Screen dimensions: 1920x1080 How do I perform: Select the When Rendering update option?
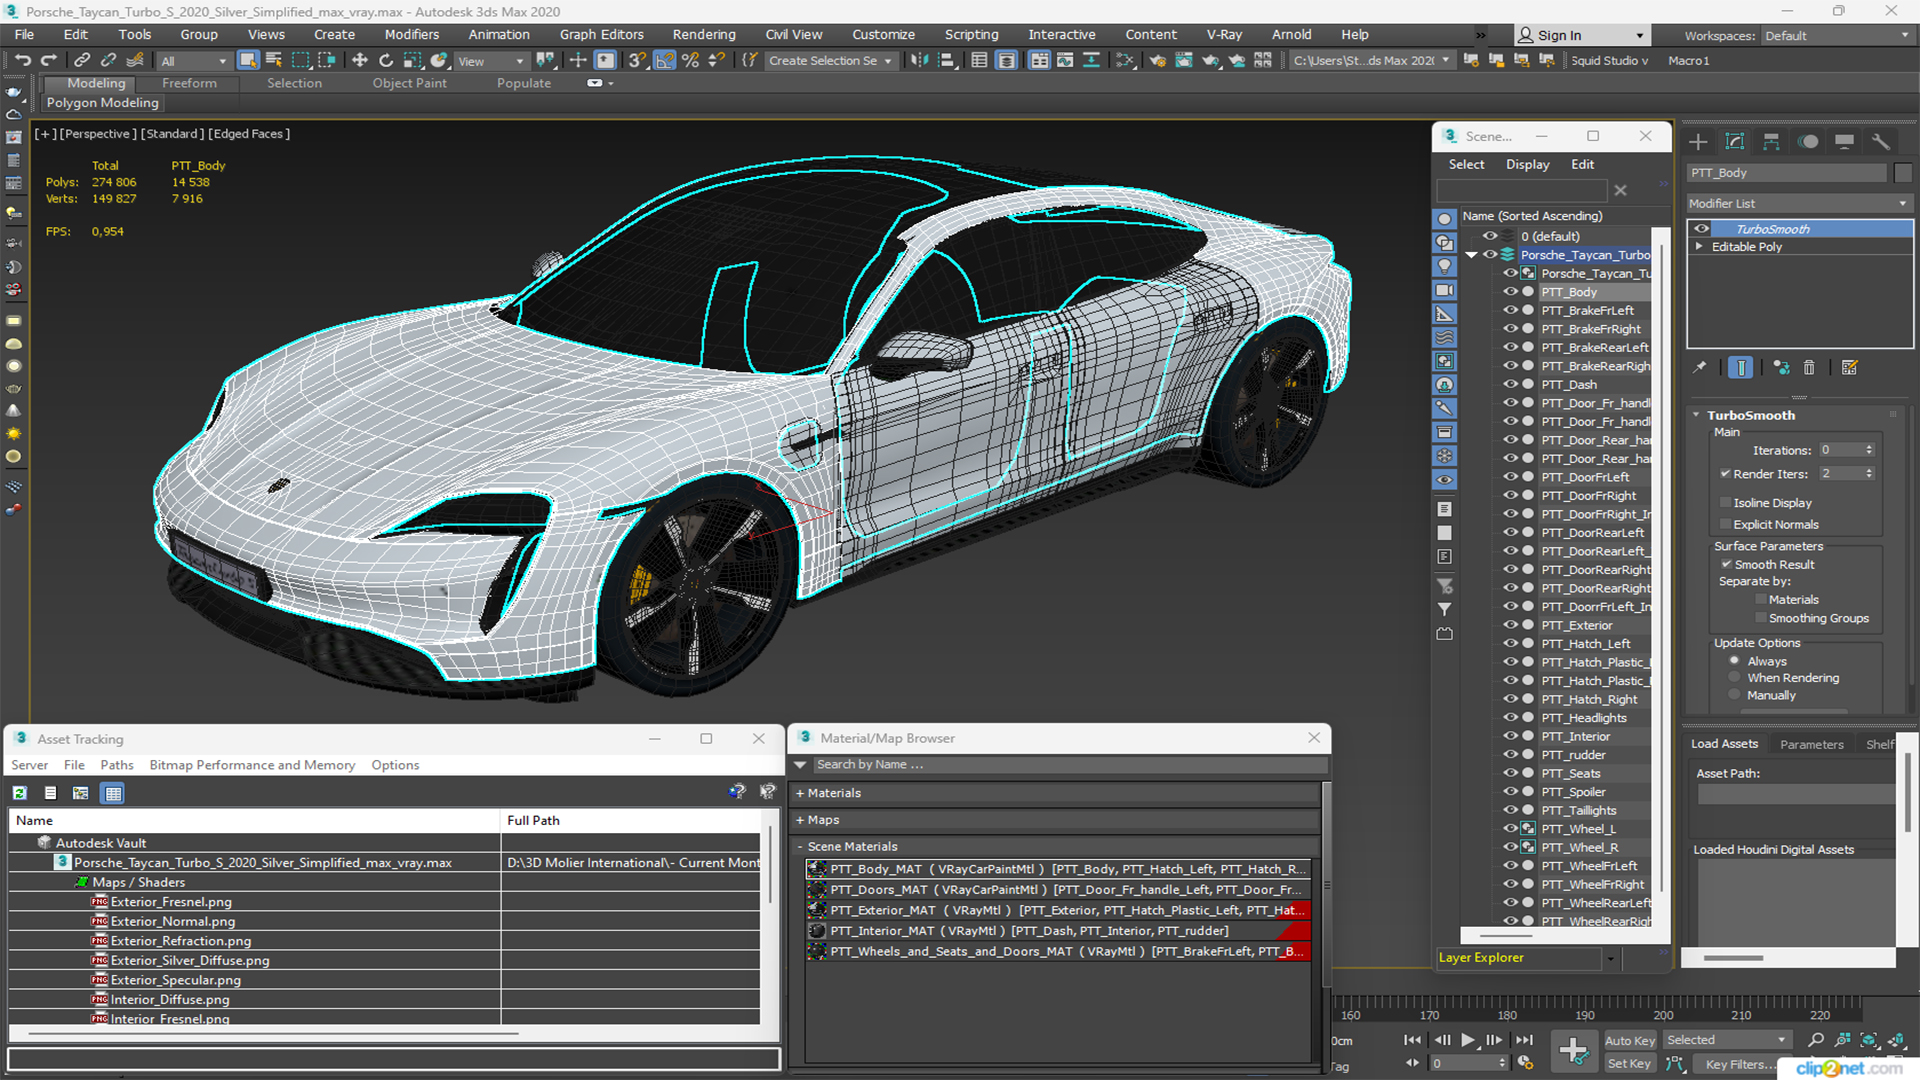pyautogui.click(x=1735, y=678)
